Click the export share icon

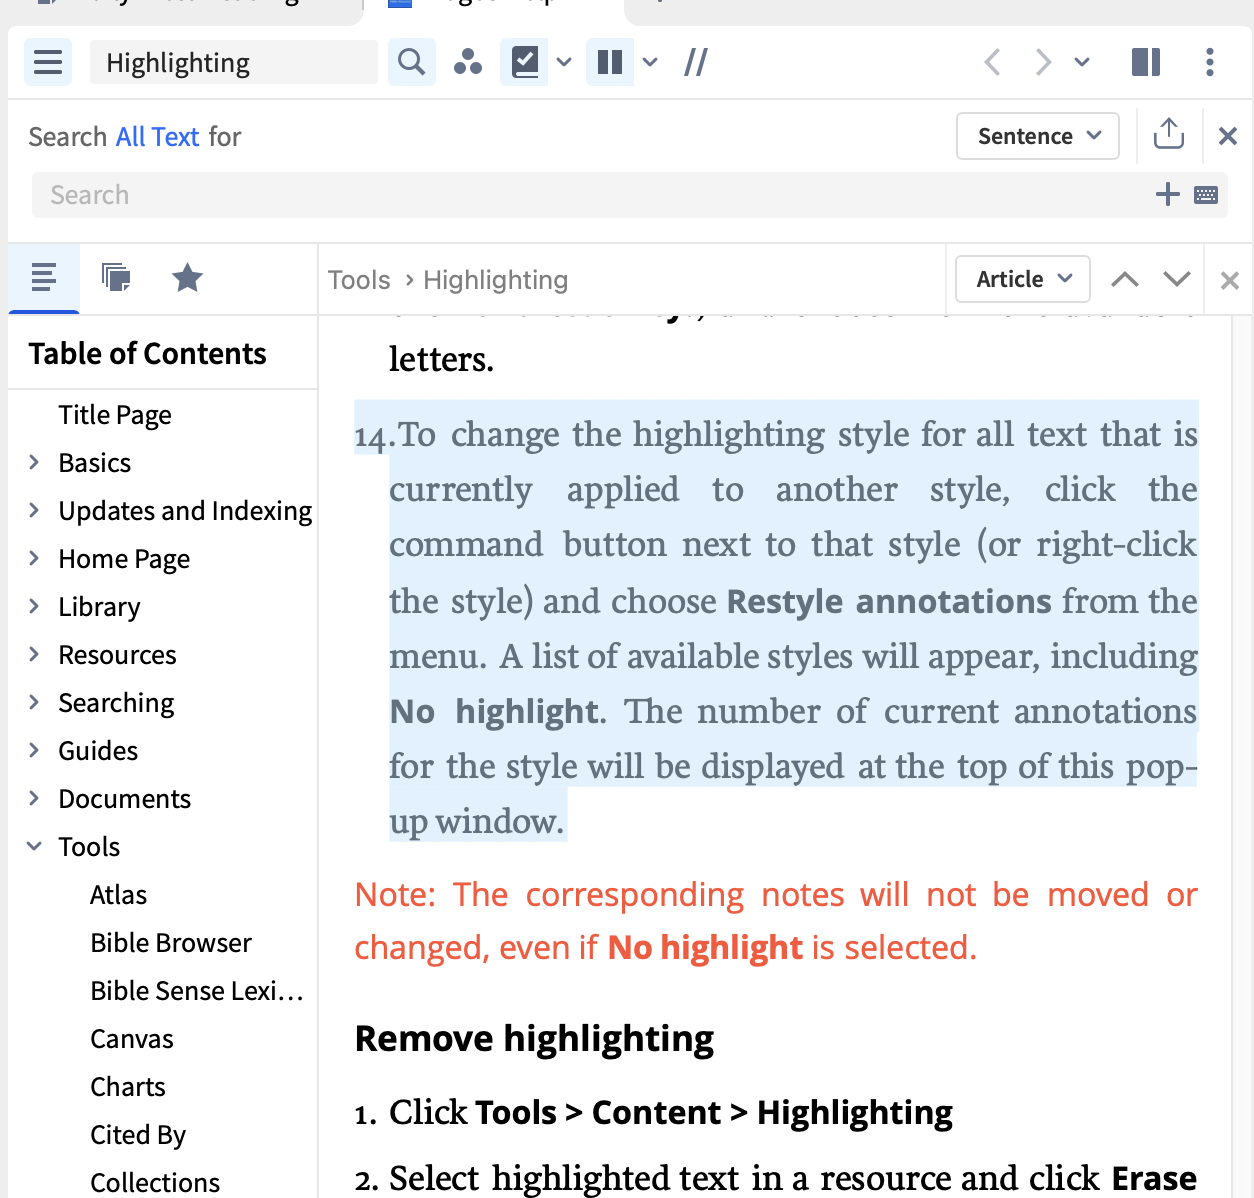(1168, 135)
